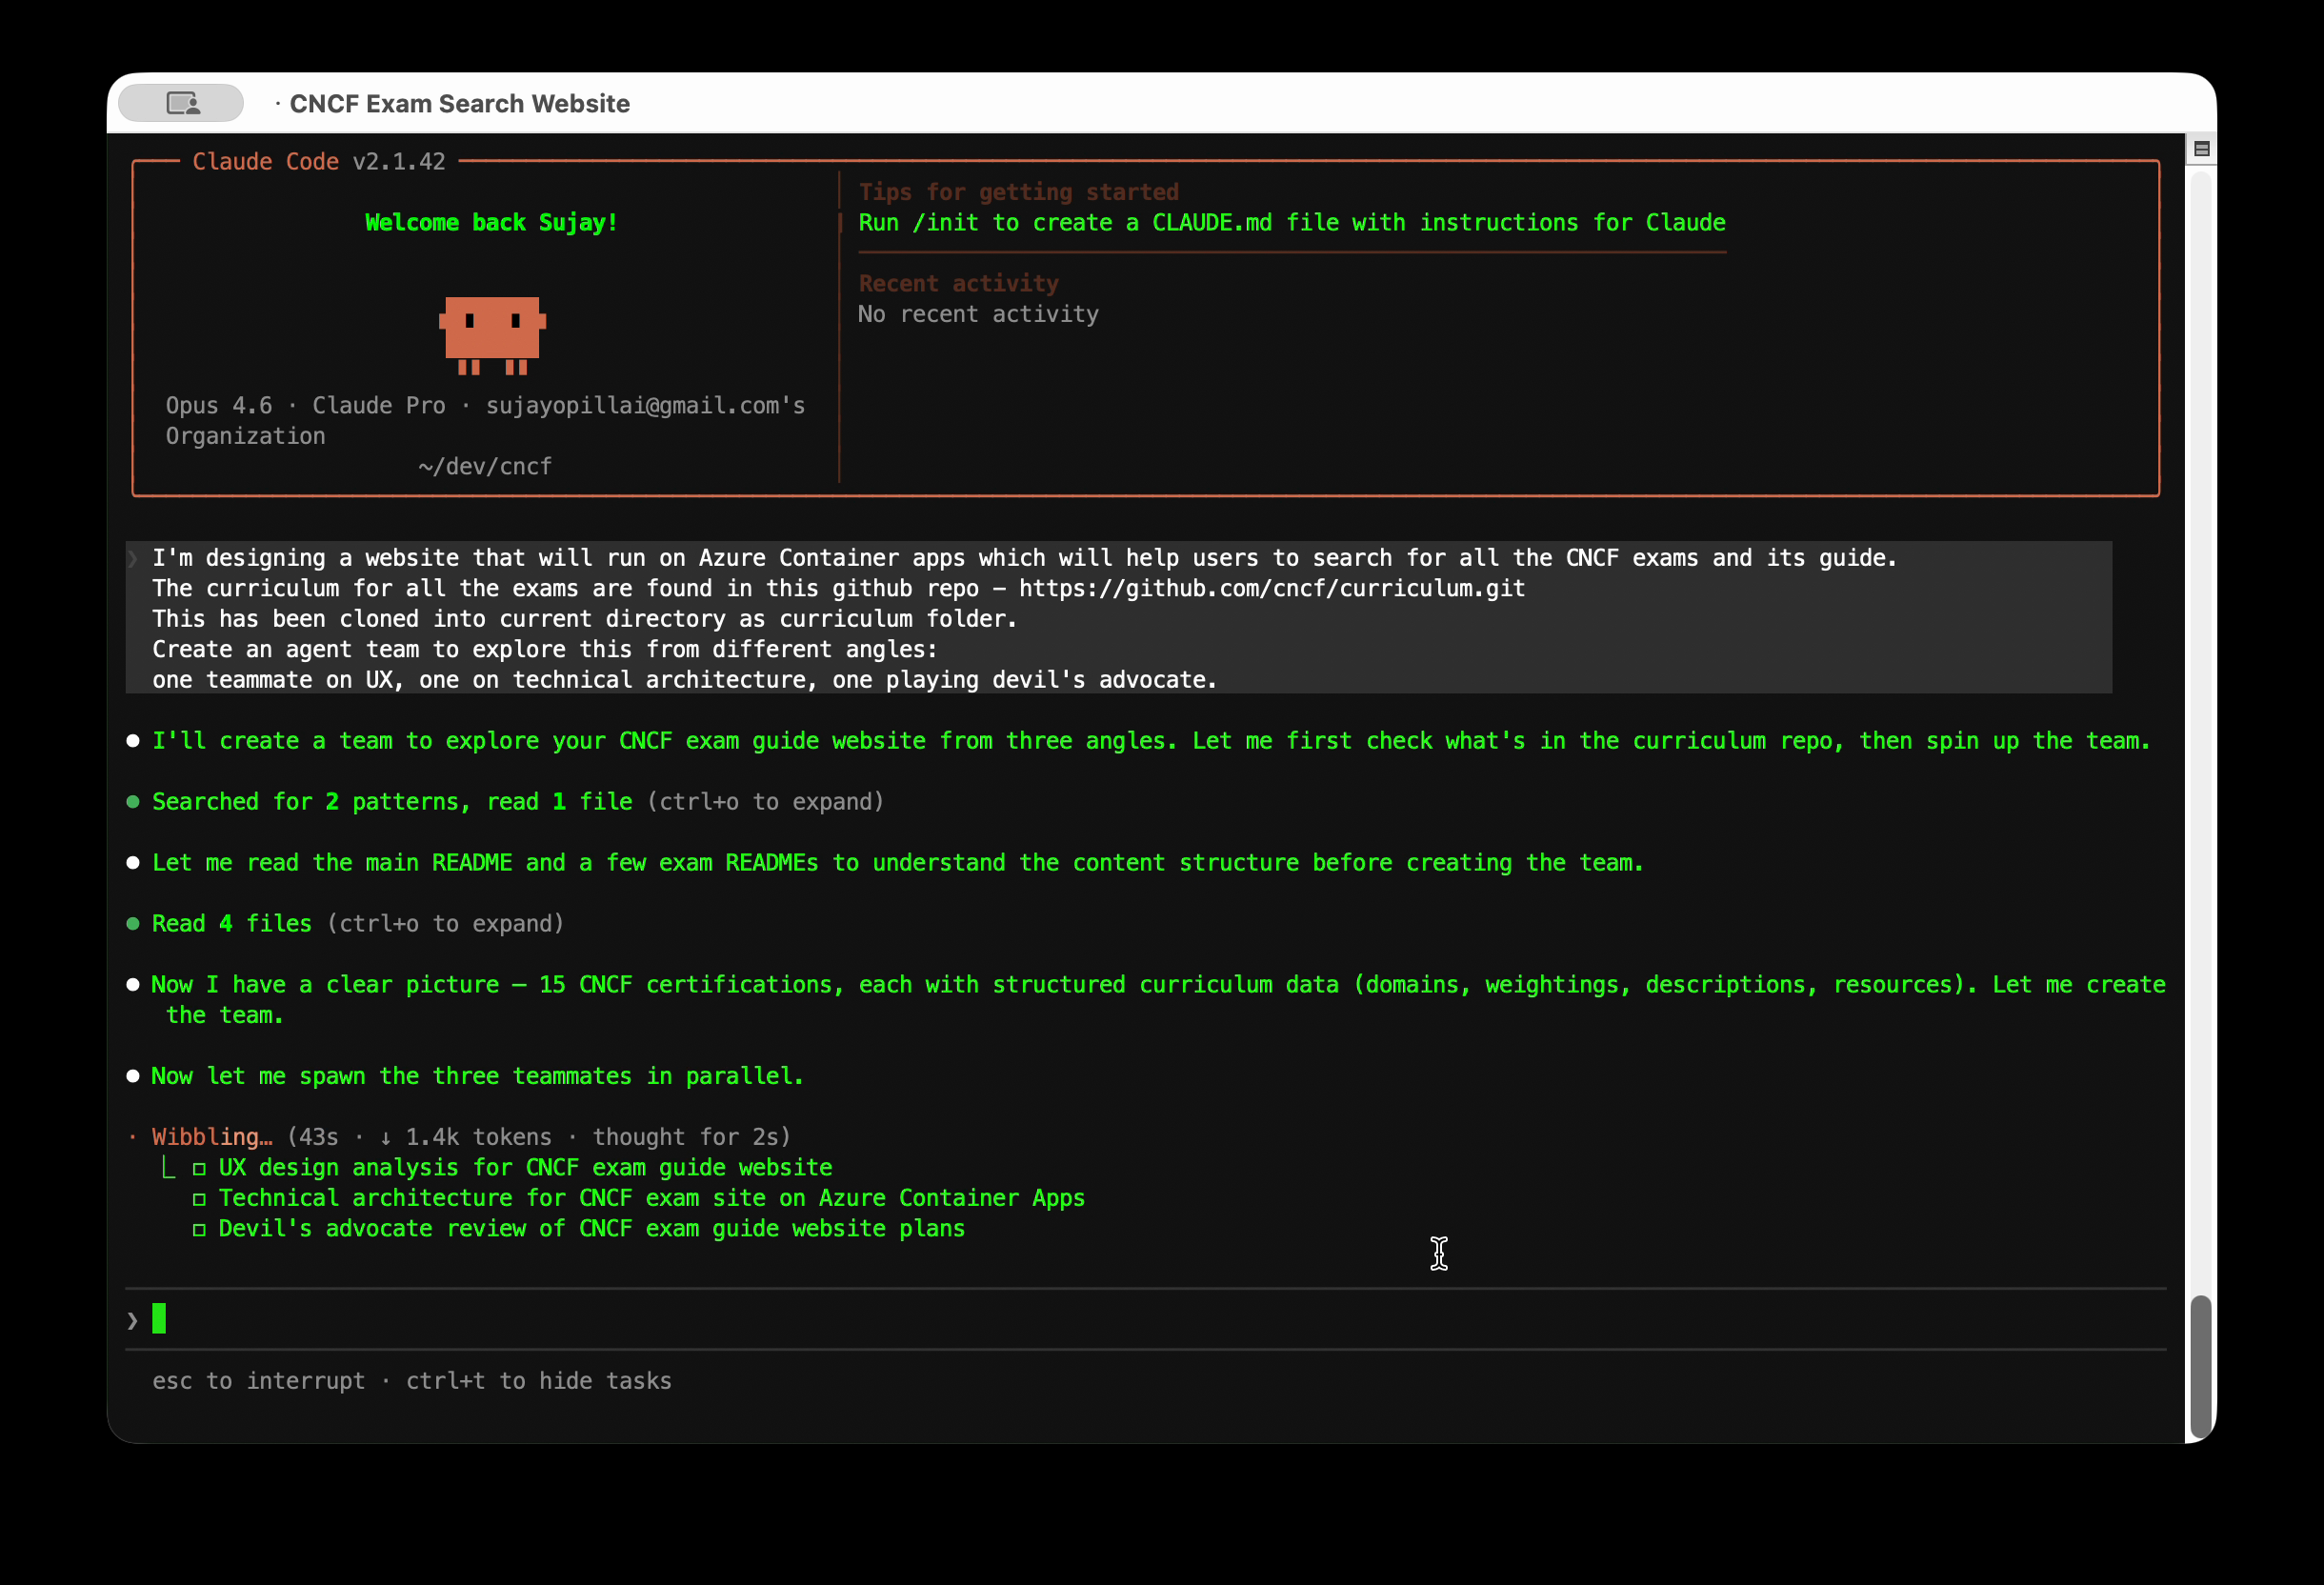This screenshot has height=1585, width=2324.
Task: Expand the 'Read 4 files' output
Action: pyautogui.click(x=444, y=923)
